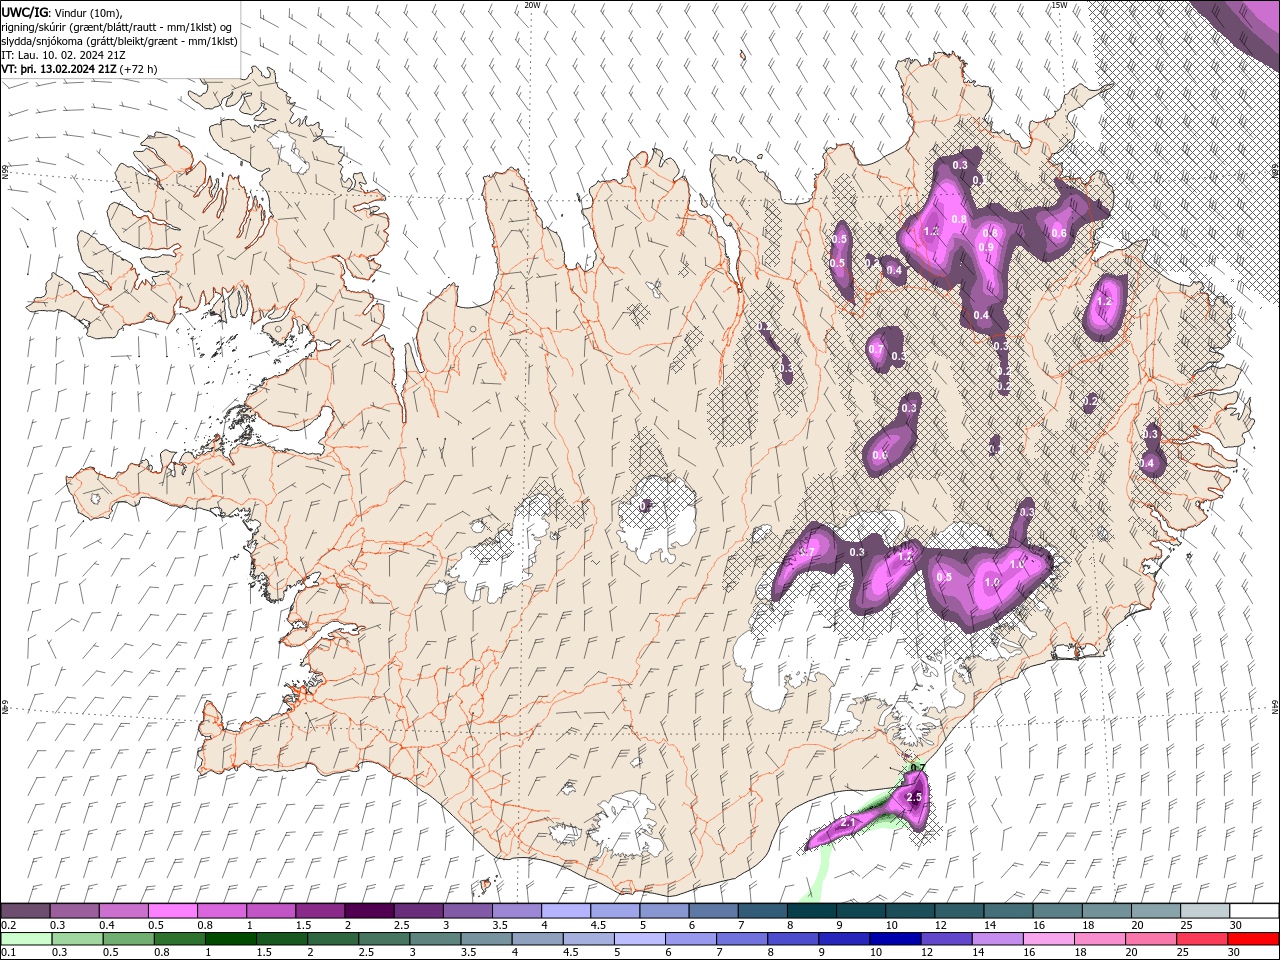Click the '15W' longitude label

pos(1059,5)
